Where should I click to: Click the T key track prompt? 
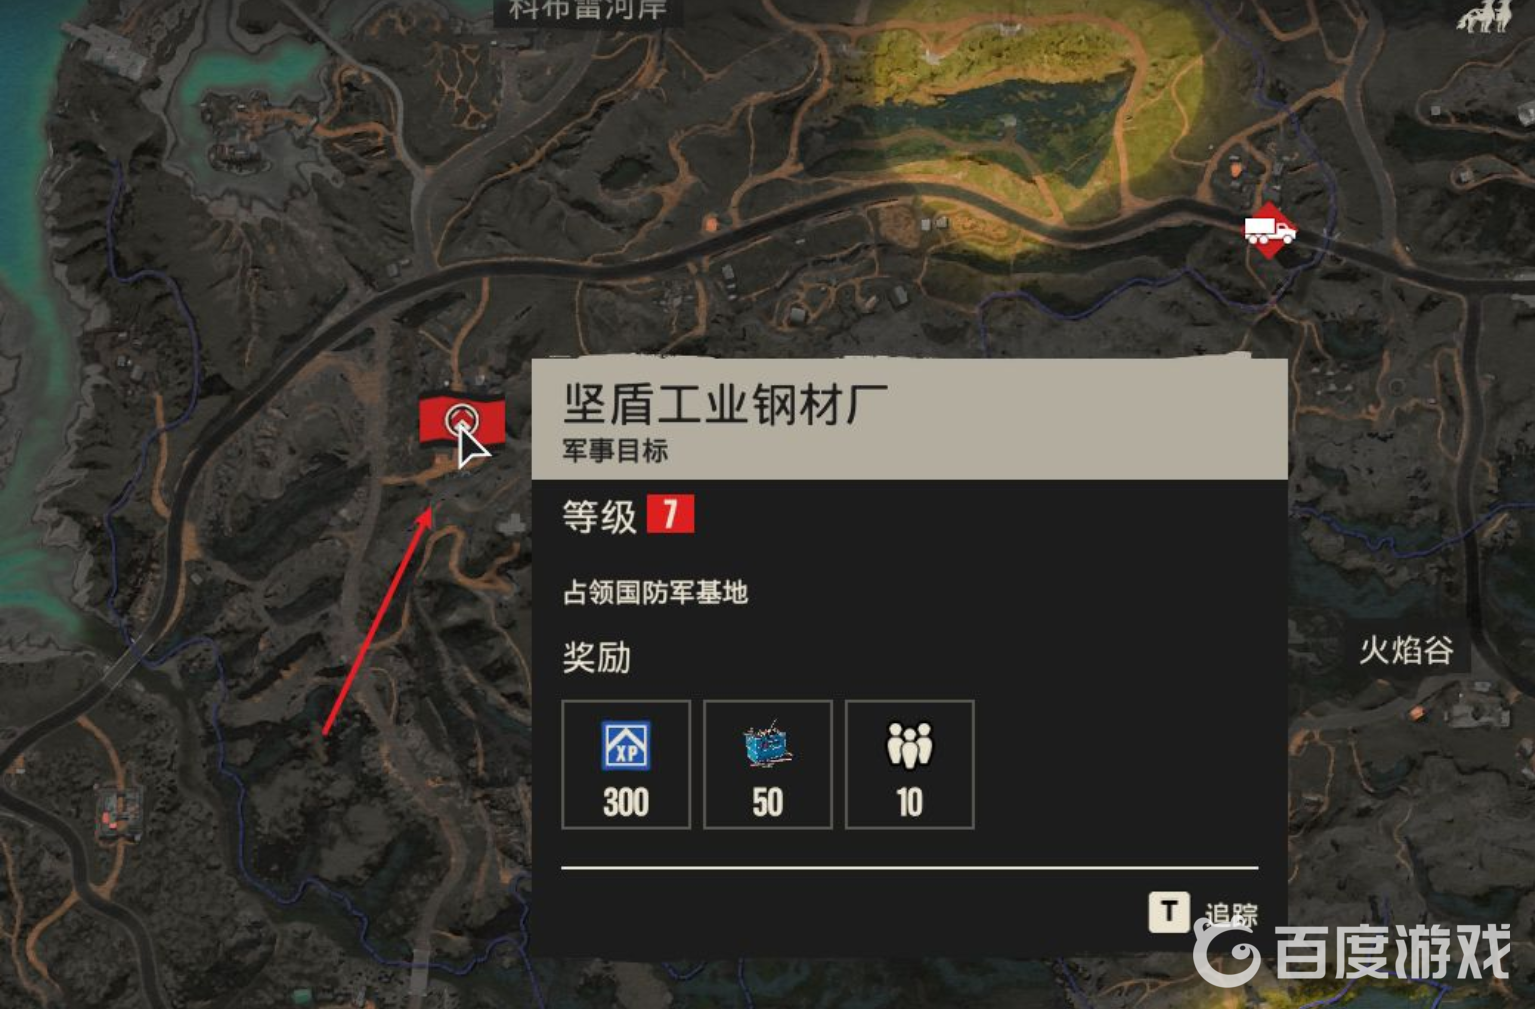[x=1169, y=912]
